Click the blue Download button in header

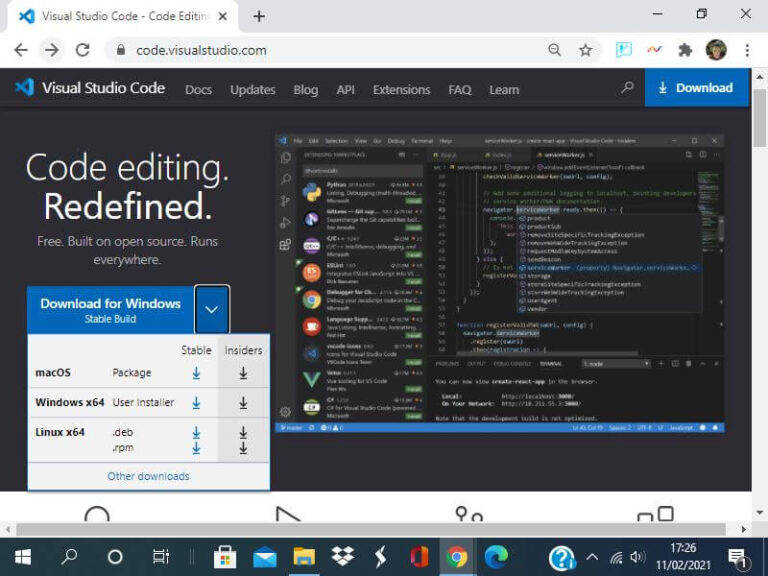pyautogui.click(x=696, y=88)
